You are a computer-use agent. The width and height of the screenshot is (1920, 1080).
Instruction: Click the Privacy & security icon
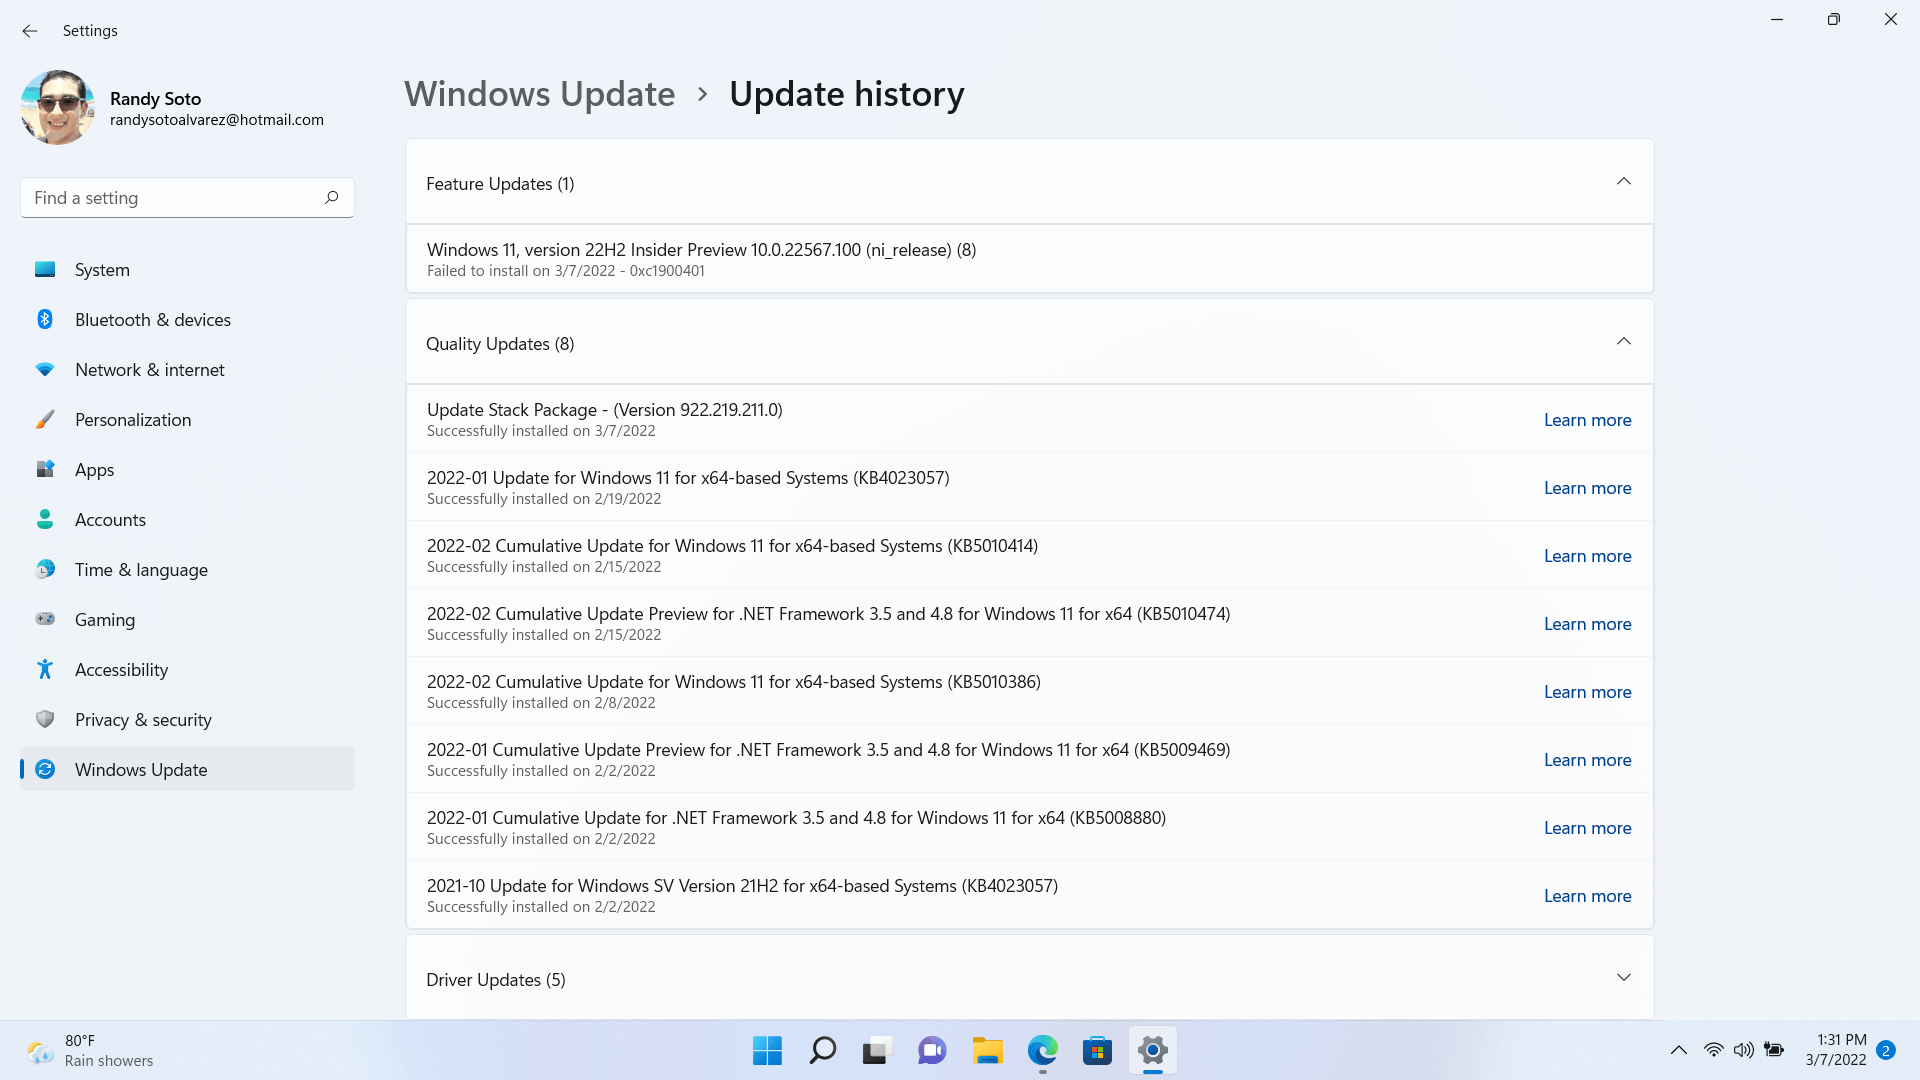46,720
